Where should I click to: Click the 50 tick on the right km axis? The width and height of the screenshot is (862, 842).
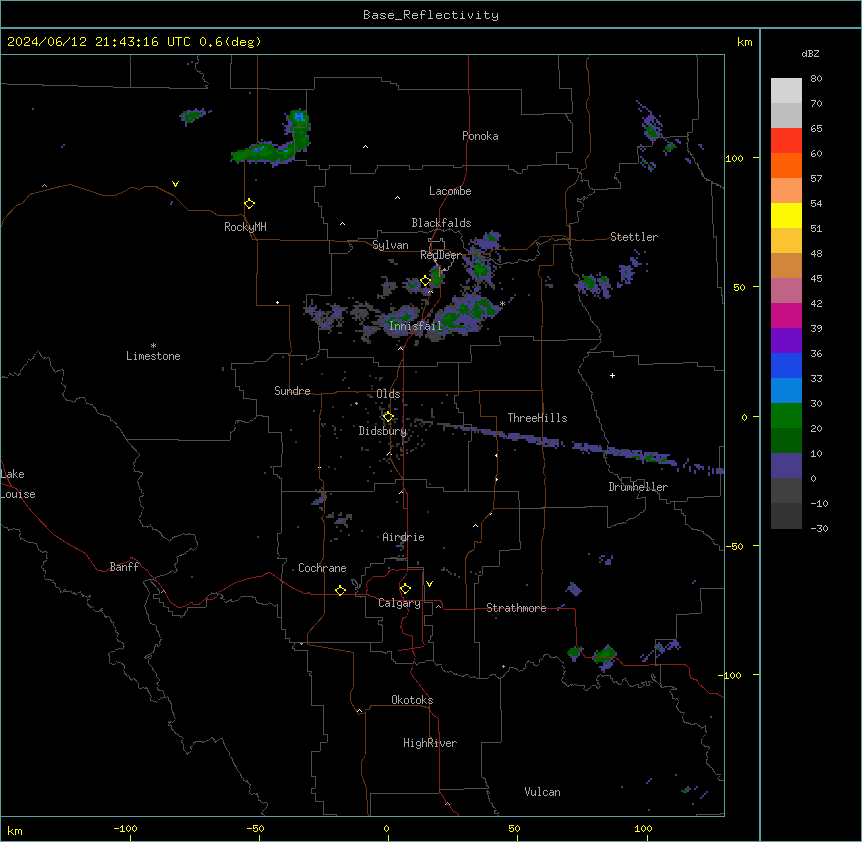[739, 287]
